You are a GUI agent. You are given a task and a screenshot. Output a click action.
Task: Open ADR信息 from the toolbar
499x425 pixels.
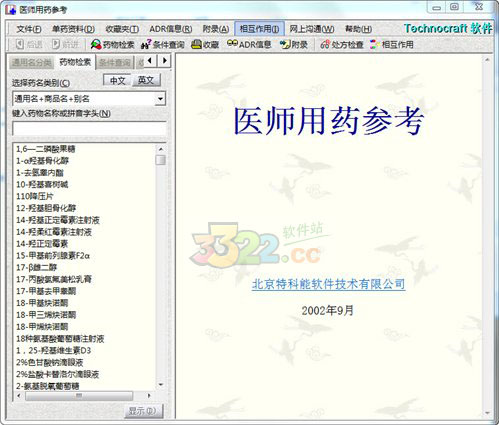[x=249, y=44]
